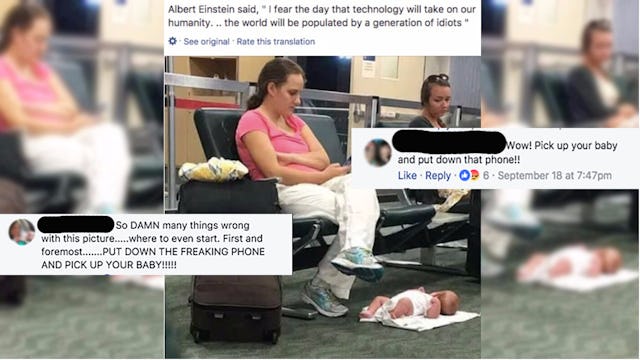Click the gear icon beside See original
Image resolution: width=640 pixels, height=360 pixels.
(x=173, y=41)
